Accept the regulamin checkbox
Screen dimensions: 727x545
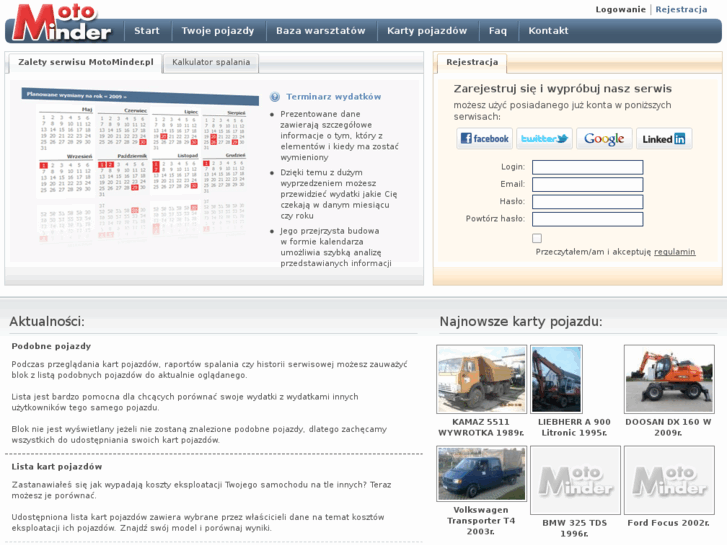pyautogui.click(x=537, y=238)
